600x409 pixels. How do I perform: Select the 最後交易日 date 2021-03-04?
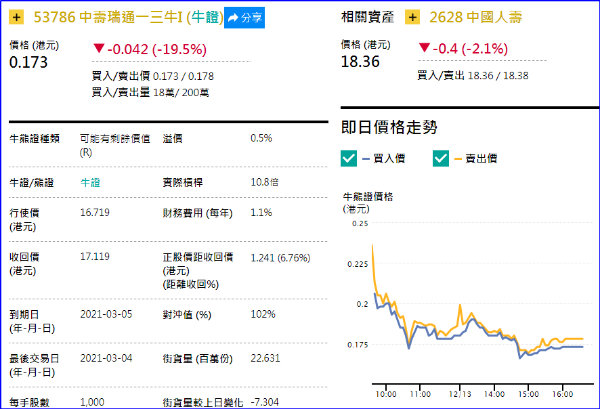(x=106, y=358)
